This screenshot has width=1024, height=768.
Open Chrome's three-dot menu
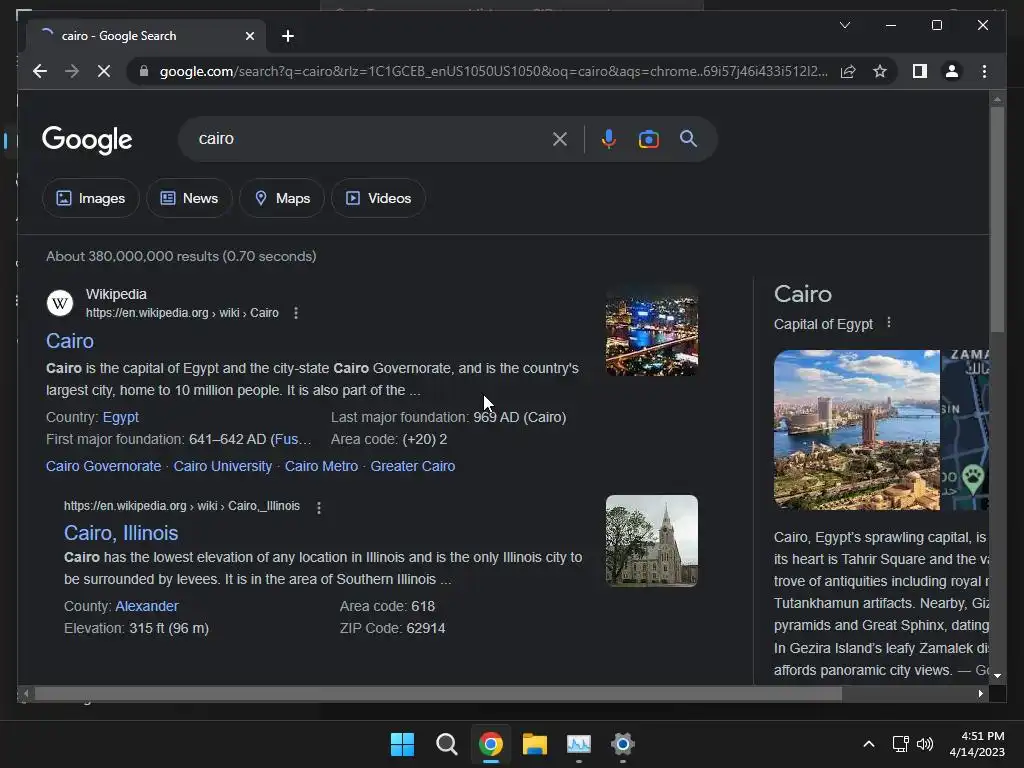[x=985, y=71]
